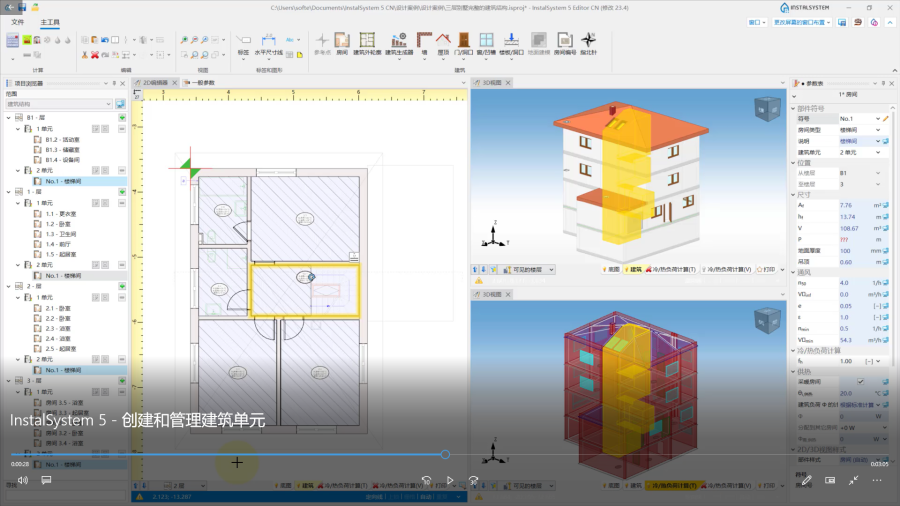Screen dimensions: 900x506
Task: Click the scissors cut icon
Action: 85,55
